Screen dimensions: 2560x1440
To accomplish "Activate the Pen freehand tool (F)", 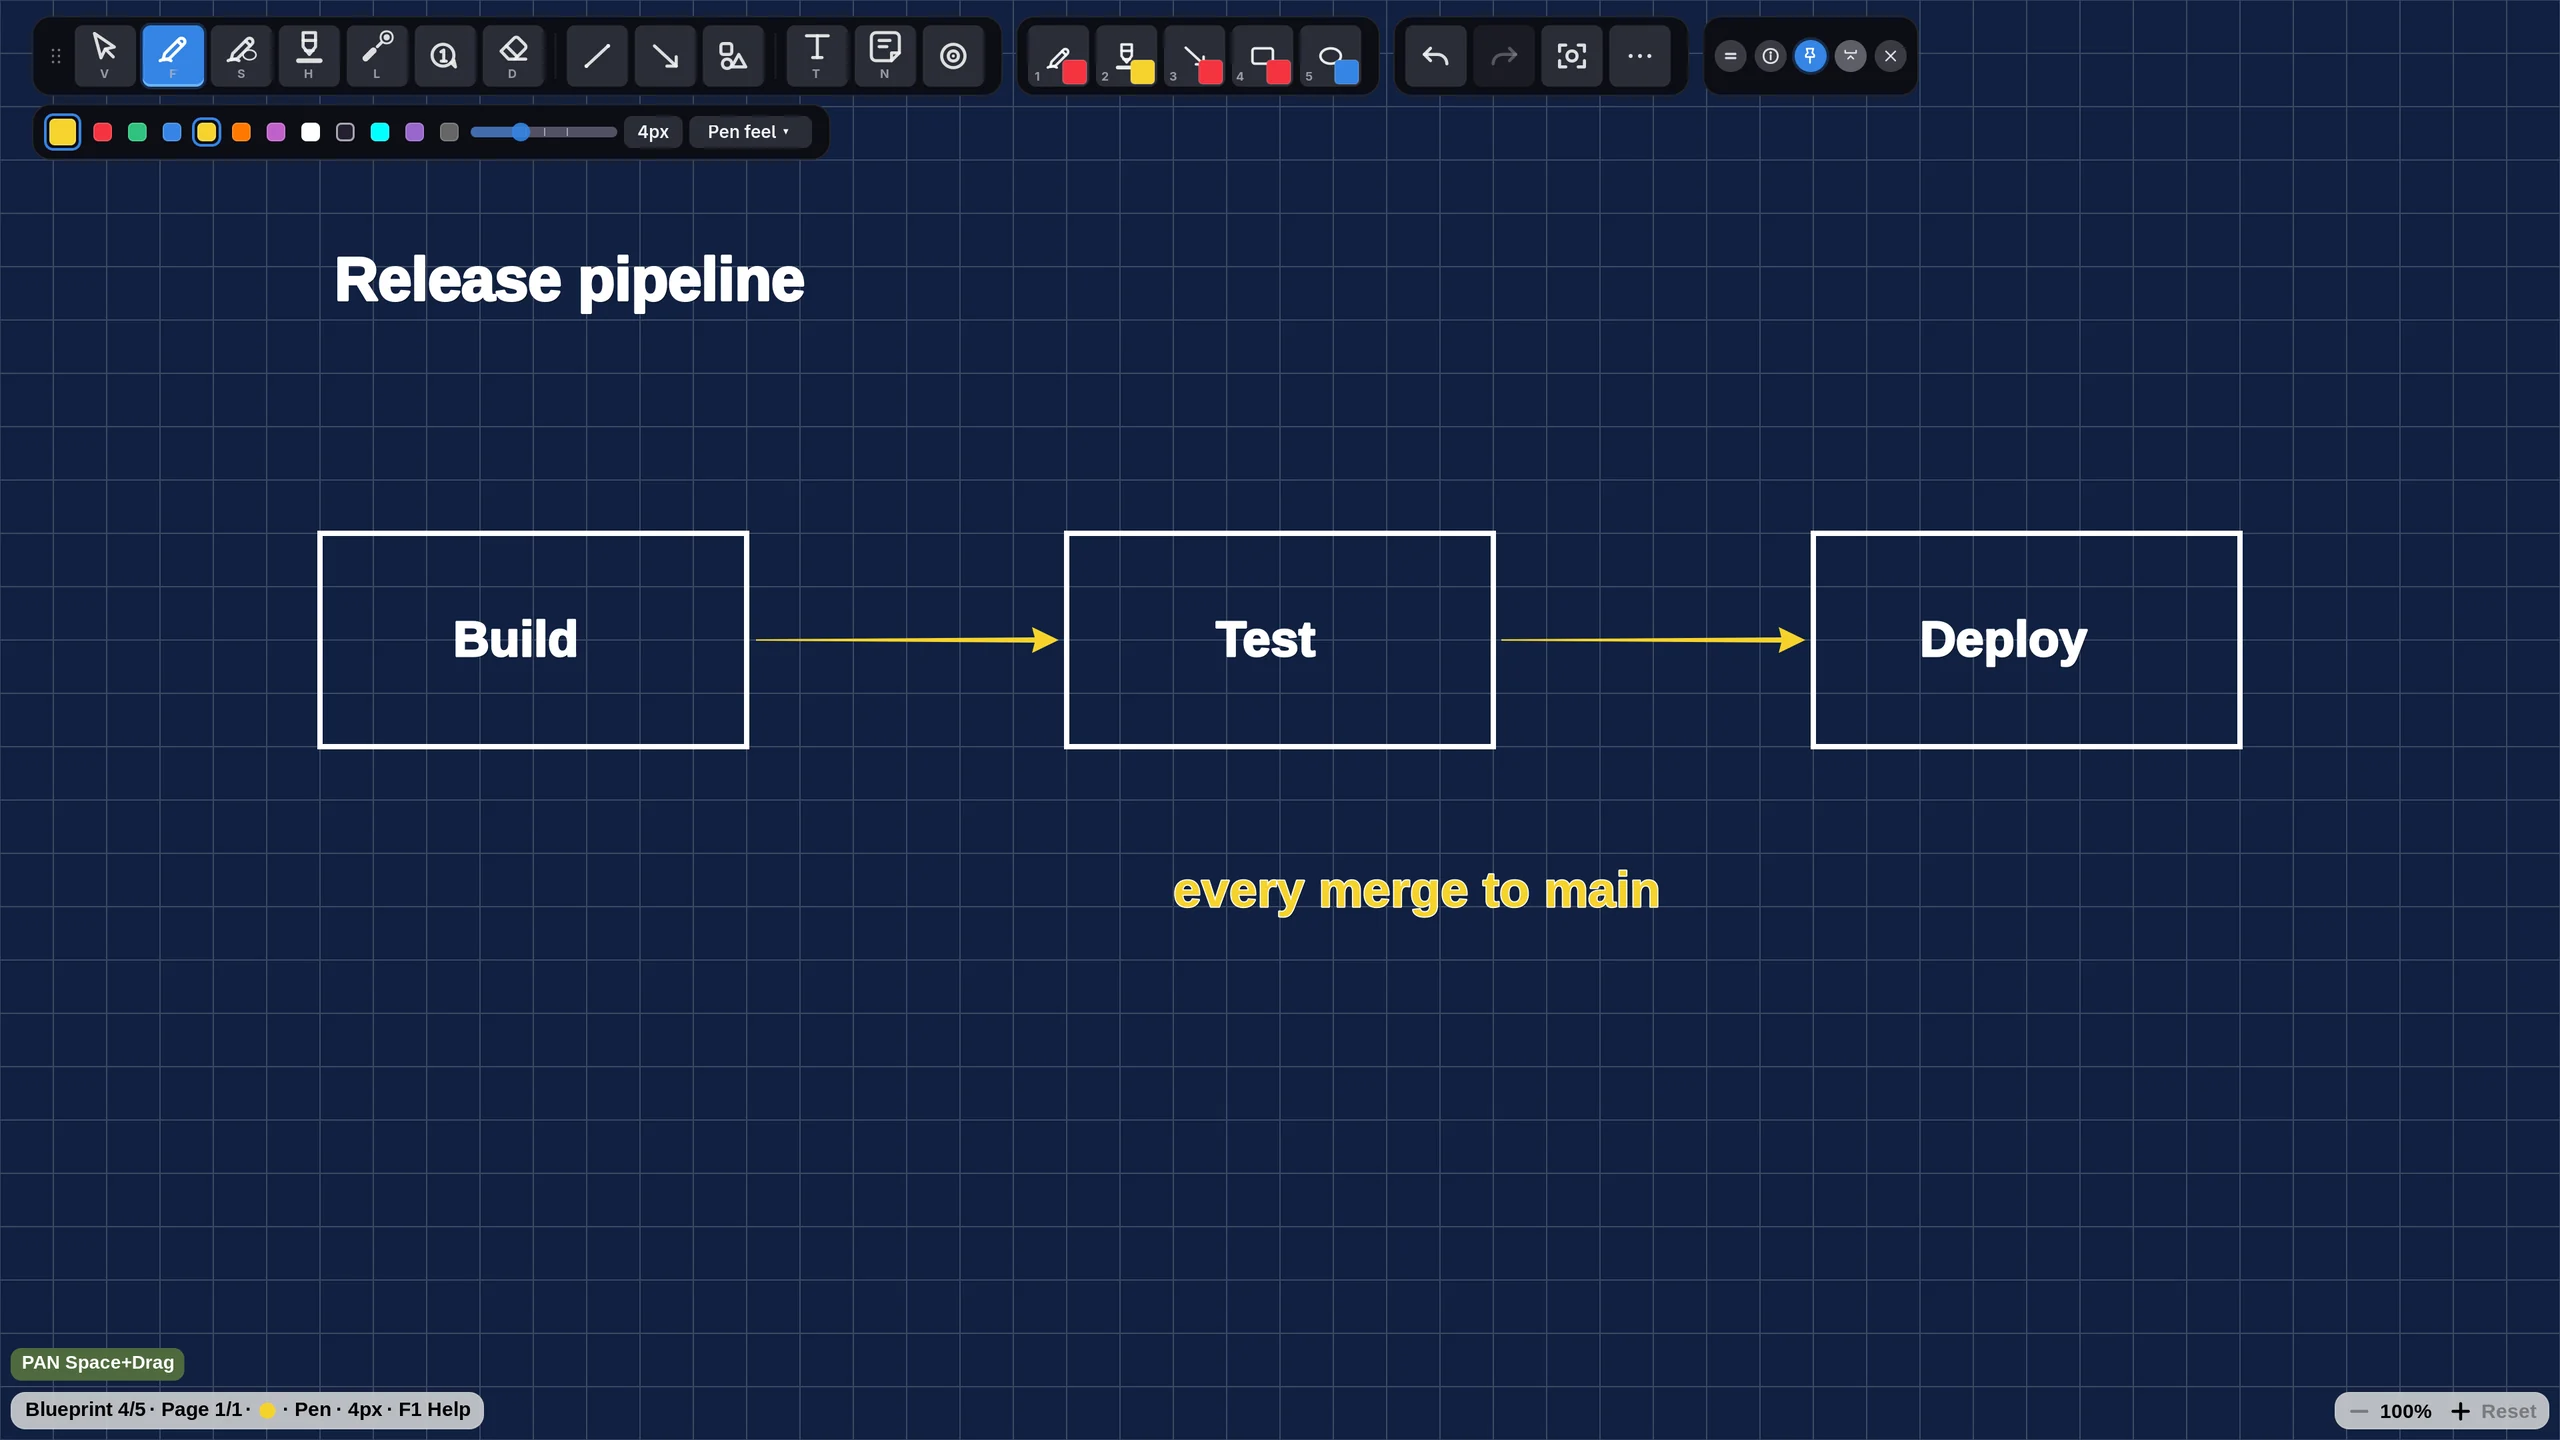I will (x=173, y=56).
